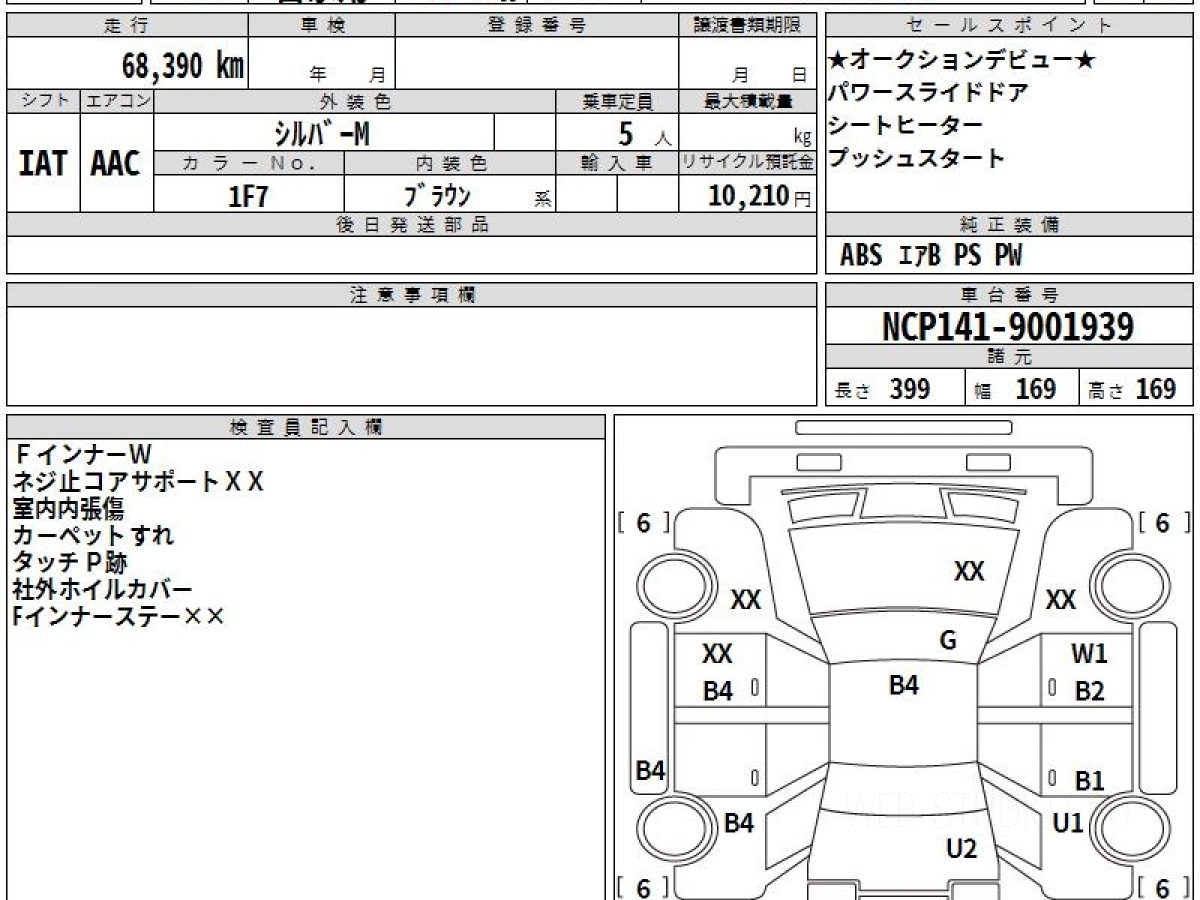The height and width of the screenshot is (900, 1200).
Task: Click the シフト header cell
Action: point(44,101)
